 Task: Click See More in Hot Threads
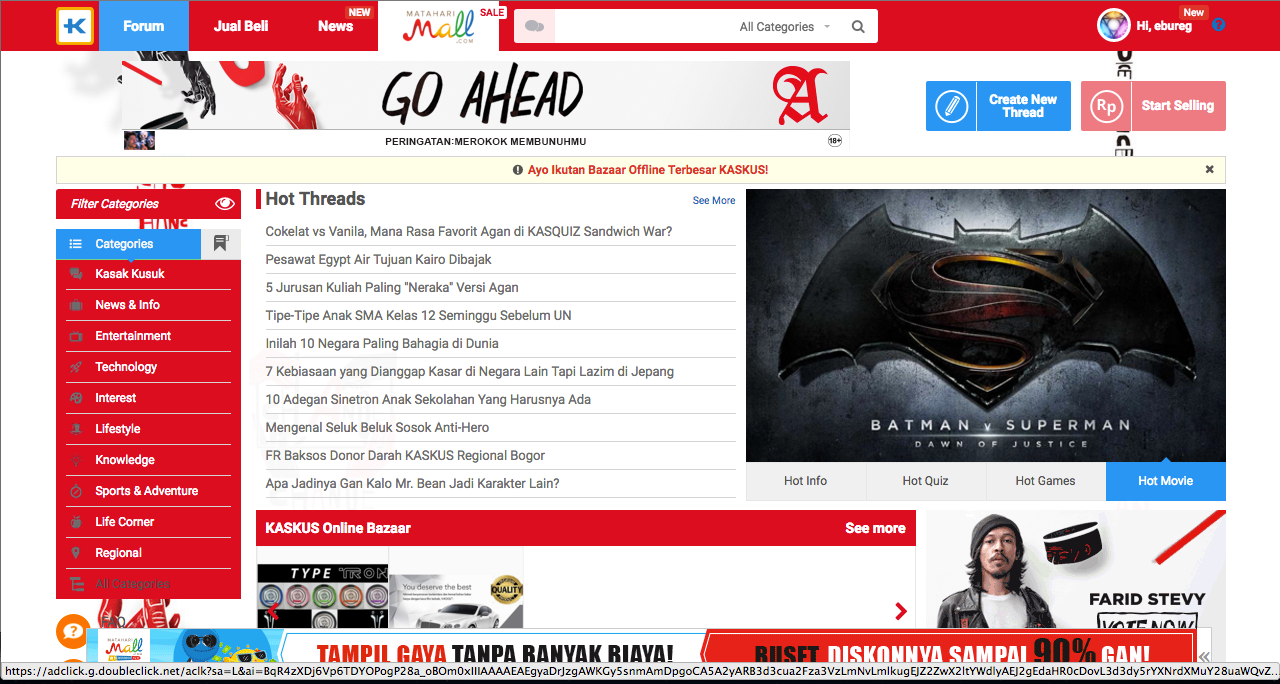(x=714, y=201)
